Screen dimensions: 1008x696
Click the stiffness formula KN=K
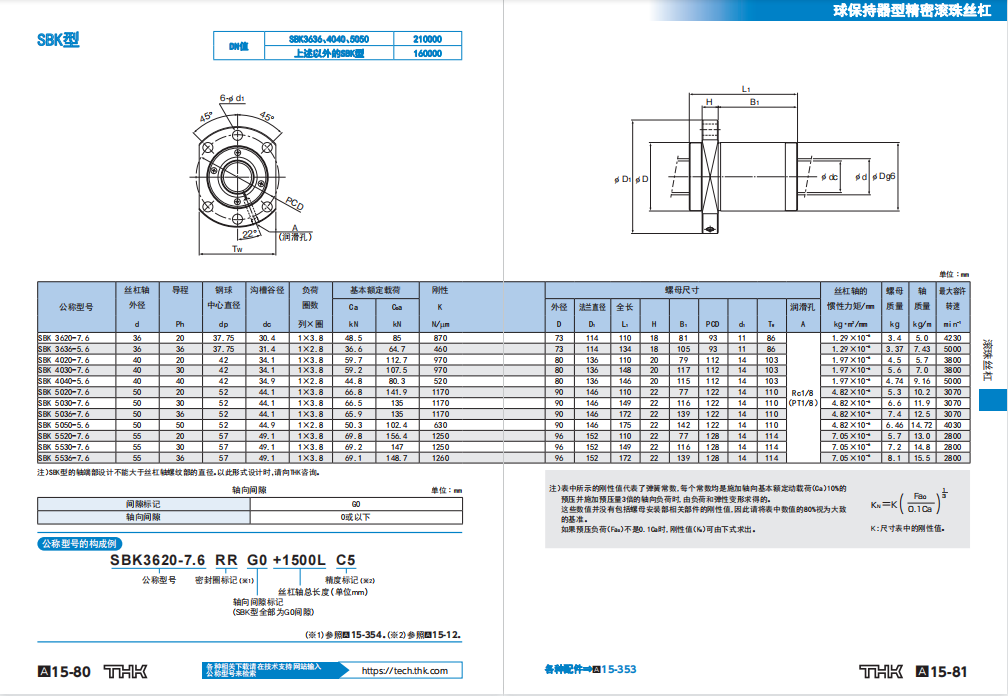coord(909,503)
